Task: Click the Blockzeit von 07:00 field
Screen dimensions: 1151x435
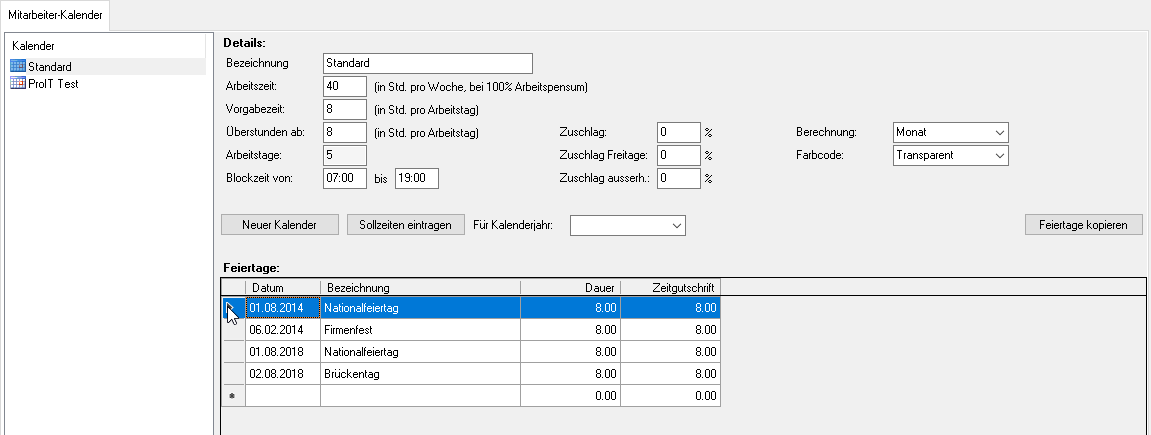Action: (x=345, y=178)
